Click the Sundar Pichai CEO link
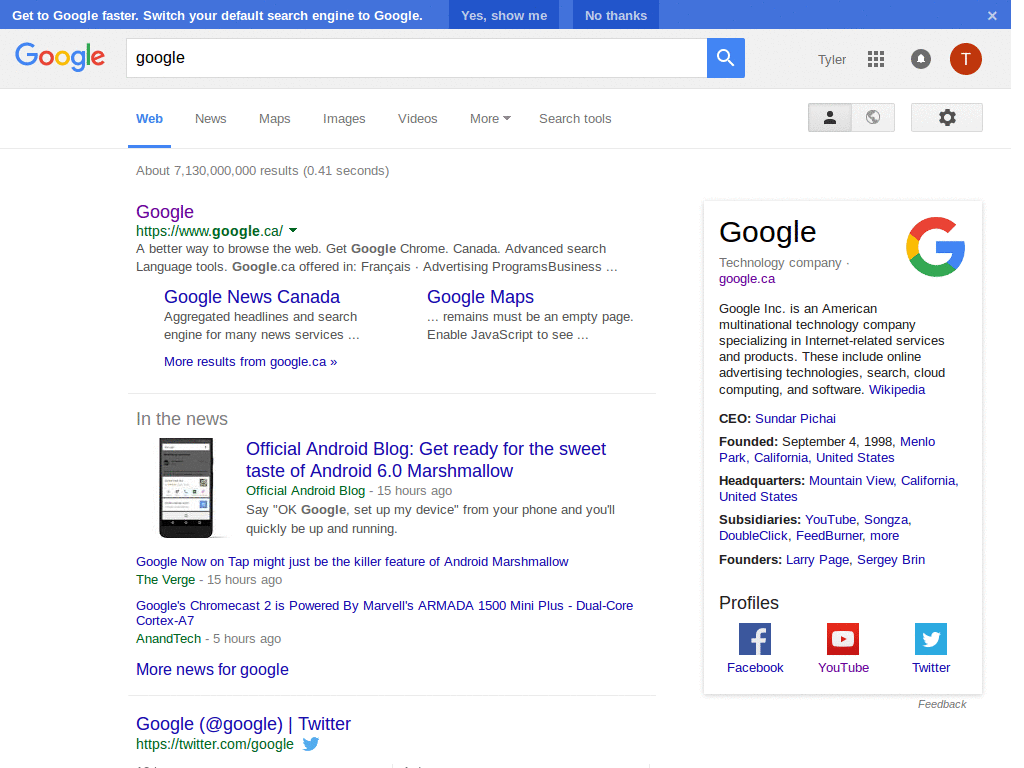1024x768 pixels. (795, 419)
